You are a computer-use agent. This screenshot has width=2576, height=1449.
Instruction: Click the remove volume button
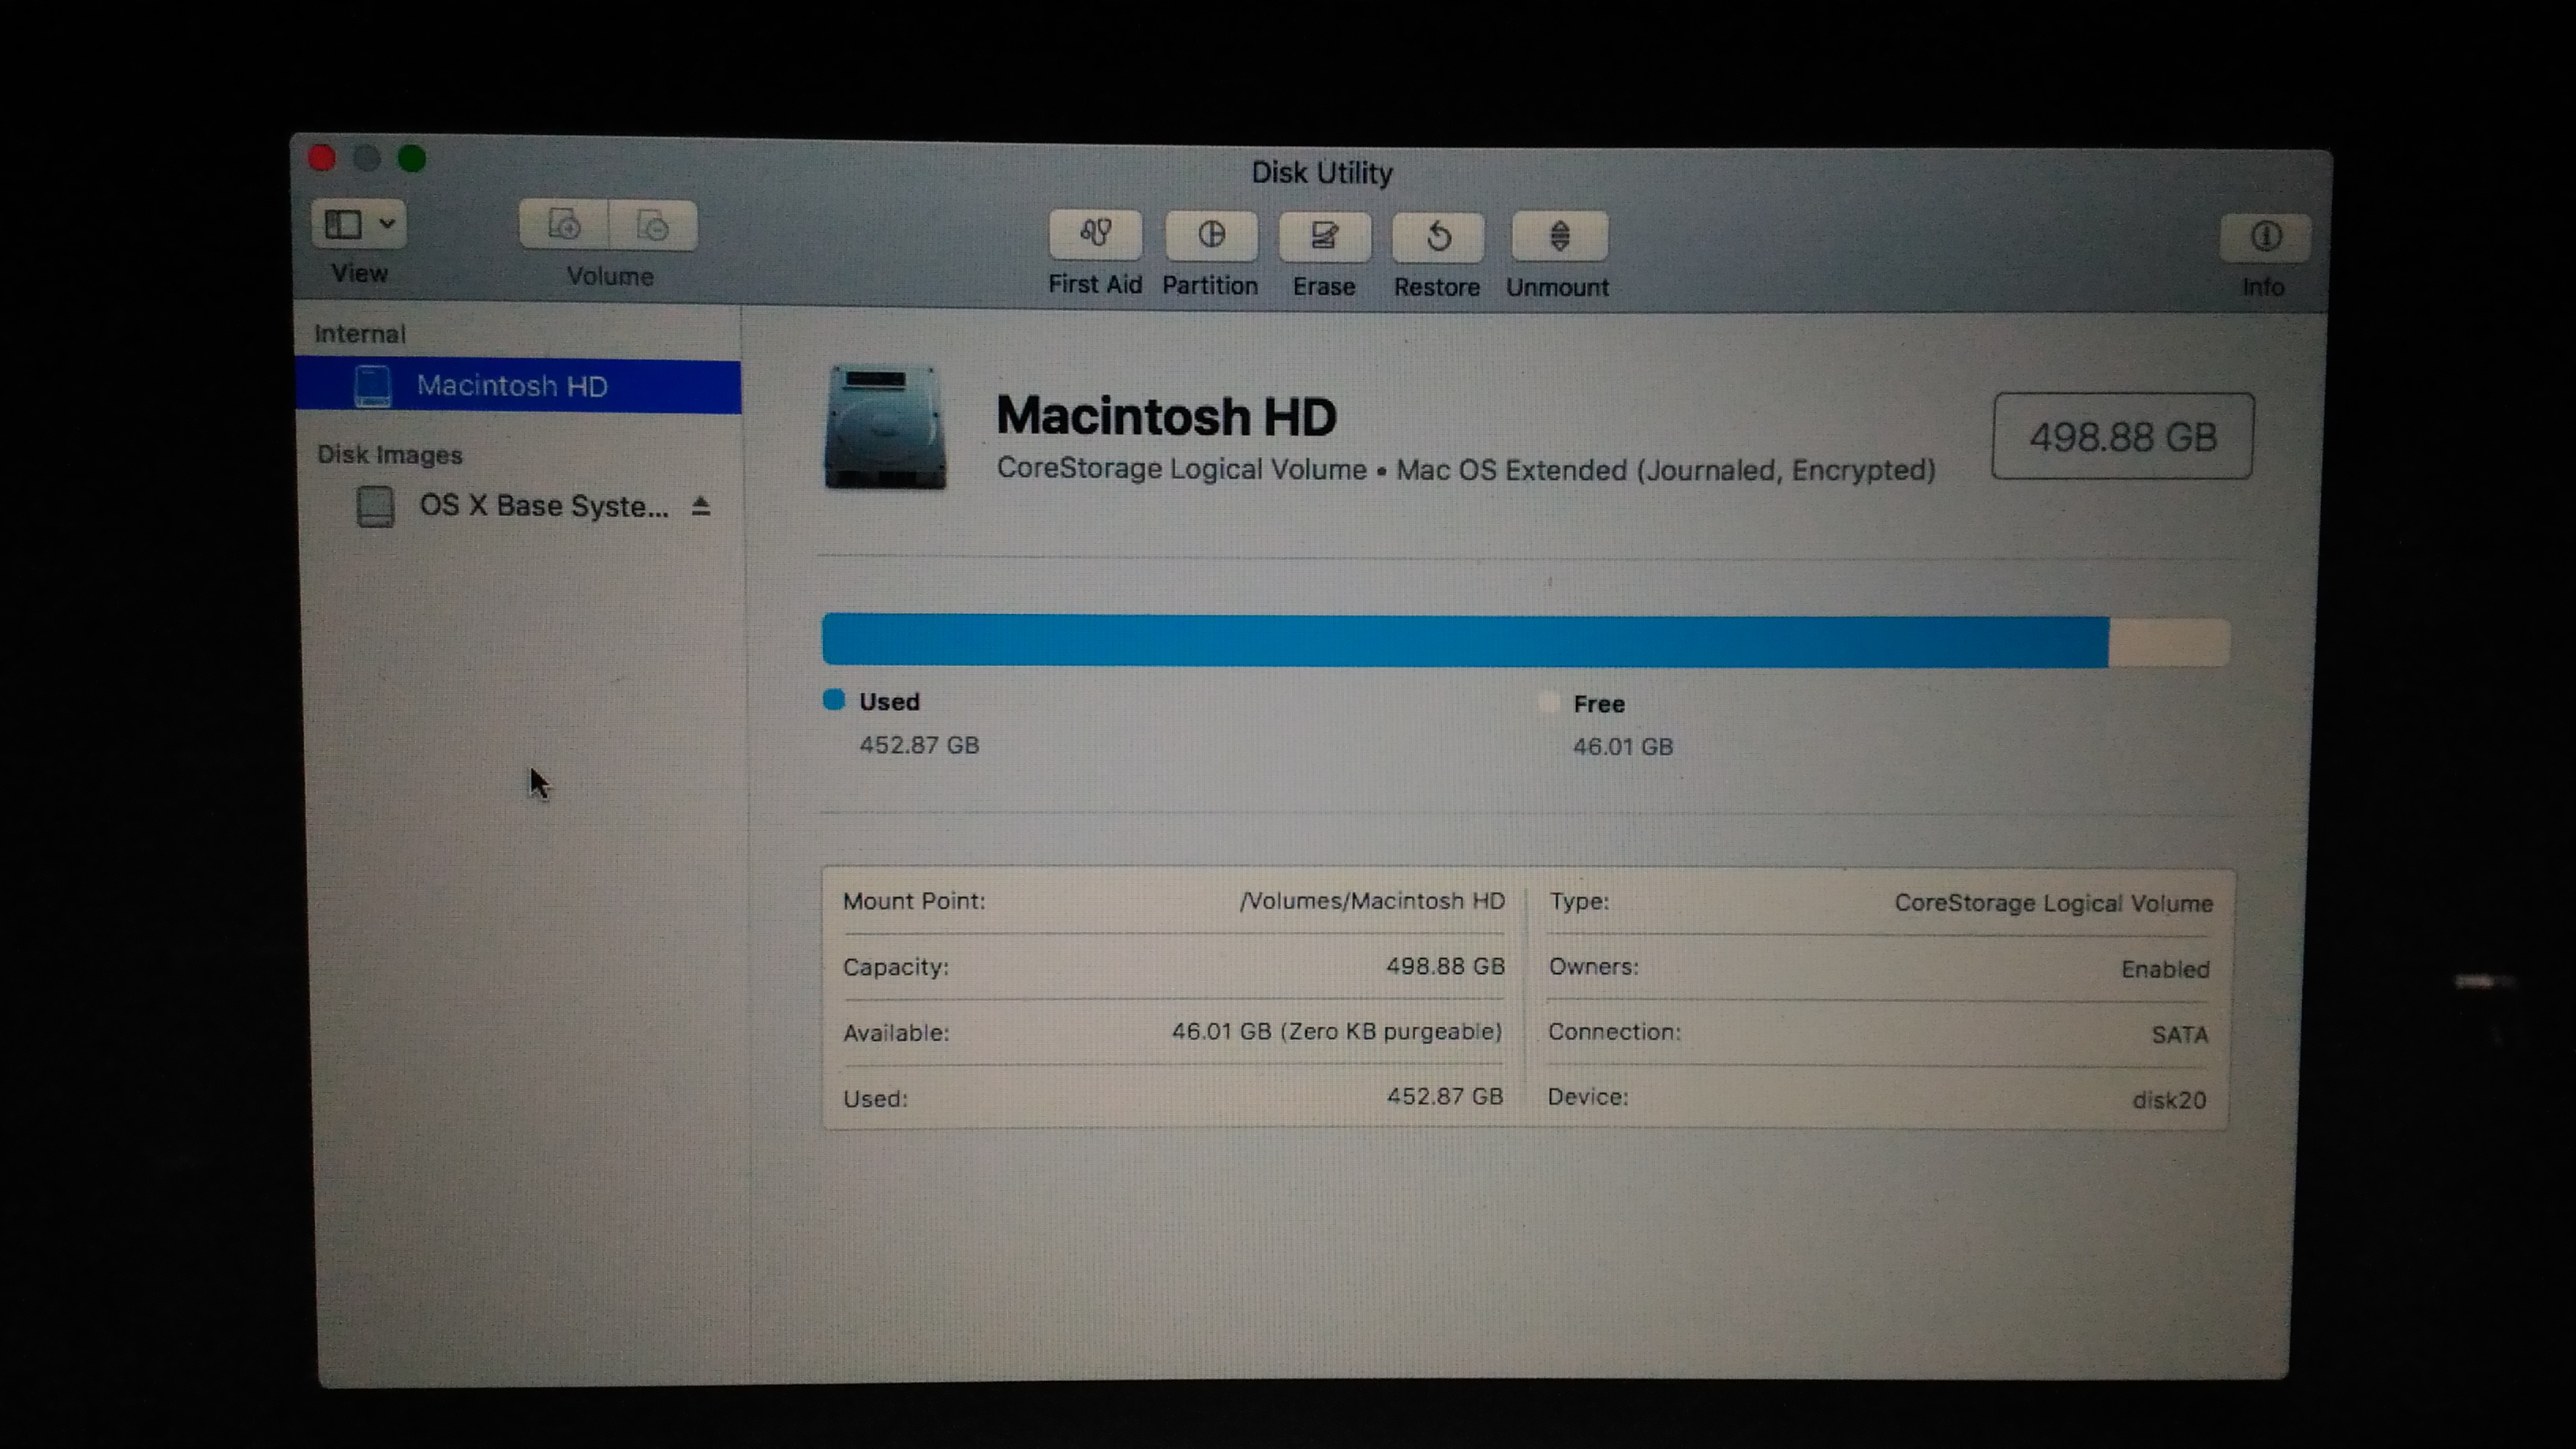(653, 226)
